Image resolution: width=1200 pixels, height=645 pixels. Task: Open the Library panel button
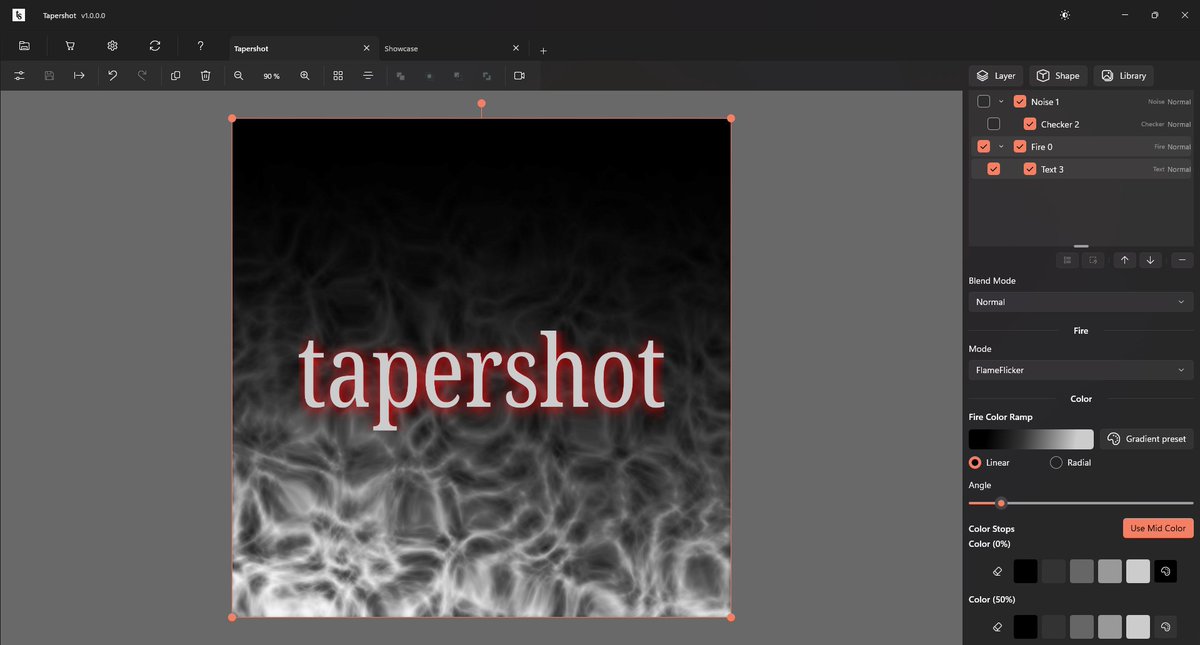click(1123, 76)
